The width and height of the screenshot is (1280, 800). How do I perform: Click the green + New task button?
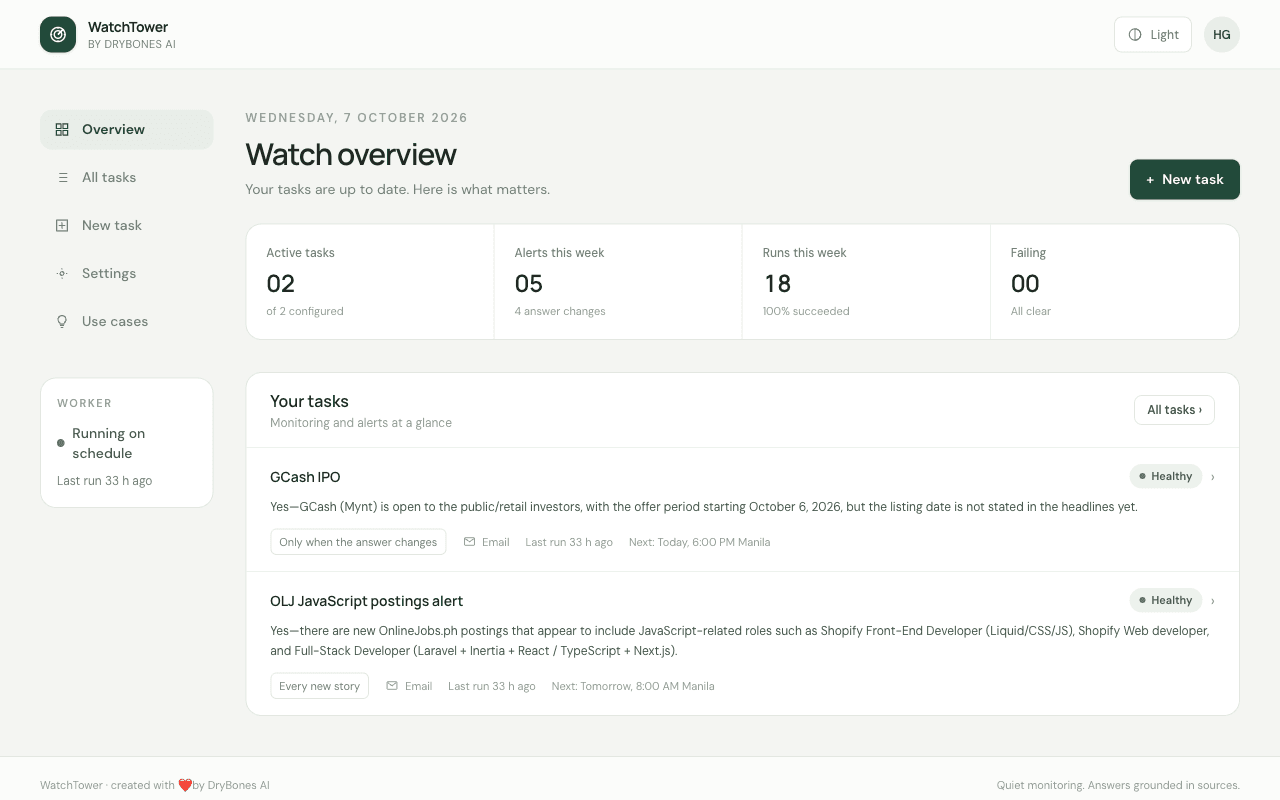click(x=1185, y=179)
